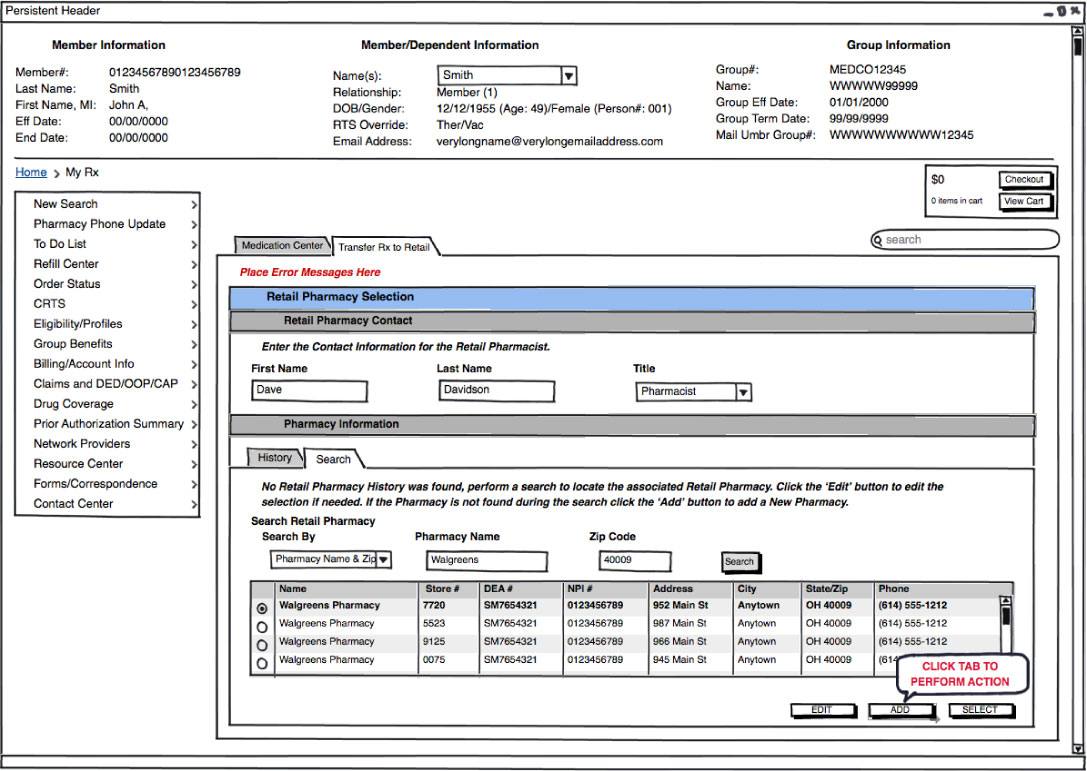Open Network Providers in the side menu
The height and width of the screenshot is (771, 1087).
tap(82, 444)
